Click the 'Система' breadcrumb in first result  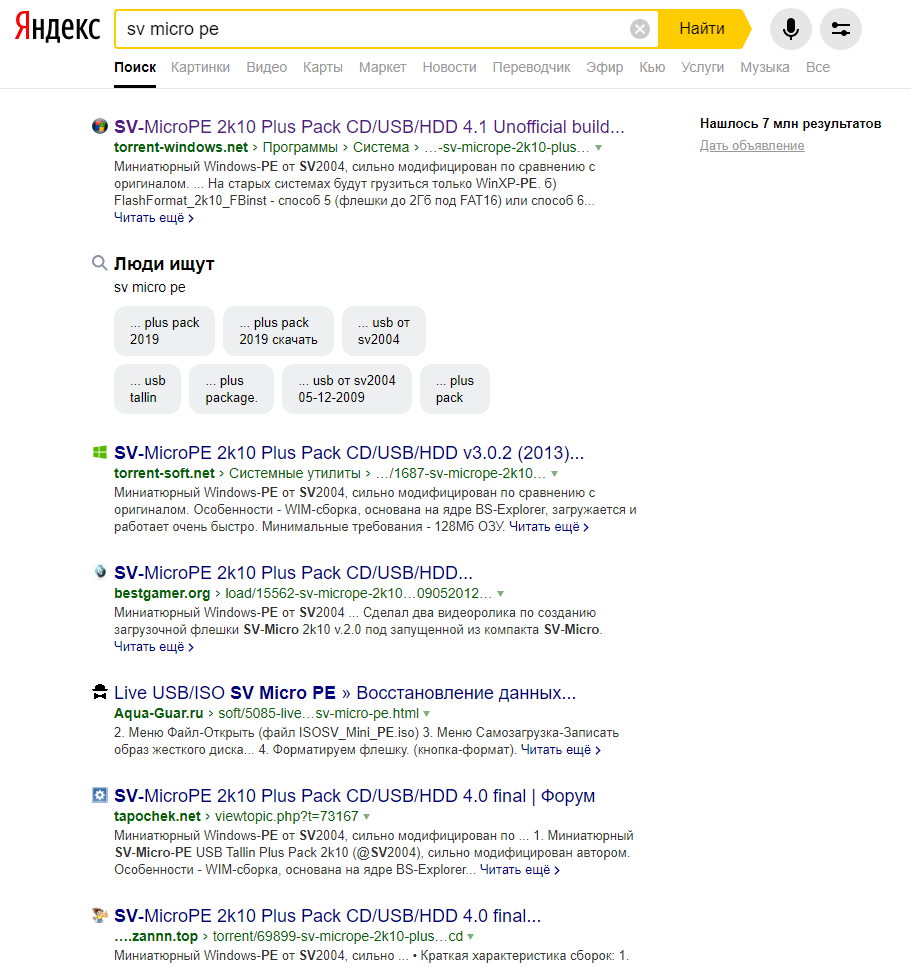coord(381,147)
